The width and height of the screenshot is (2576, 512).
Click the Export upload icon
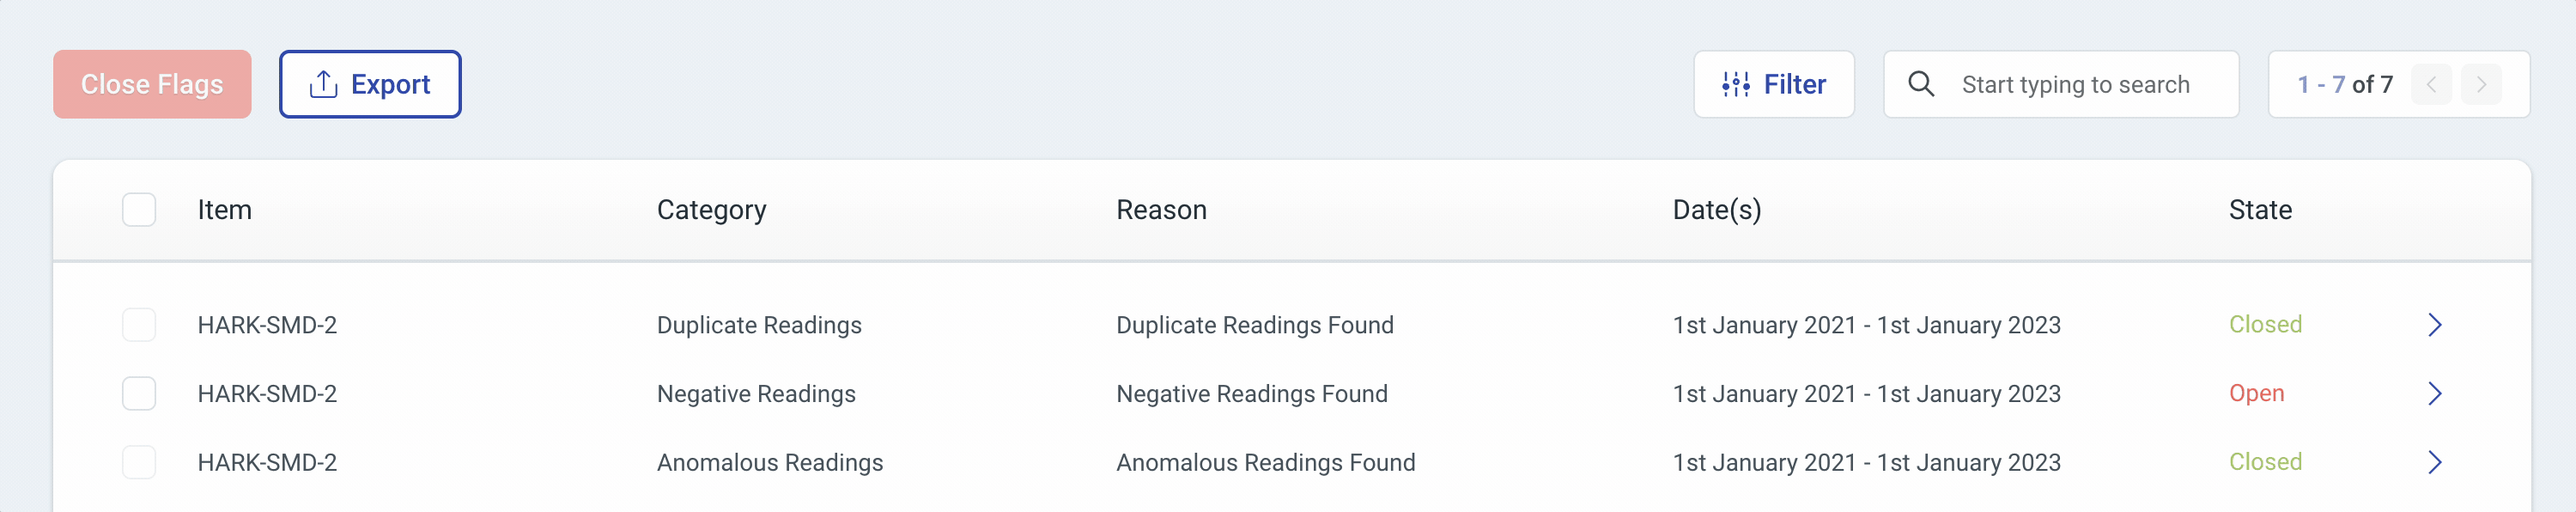point(323,85)
